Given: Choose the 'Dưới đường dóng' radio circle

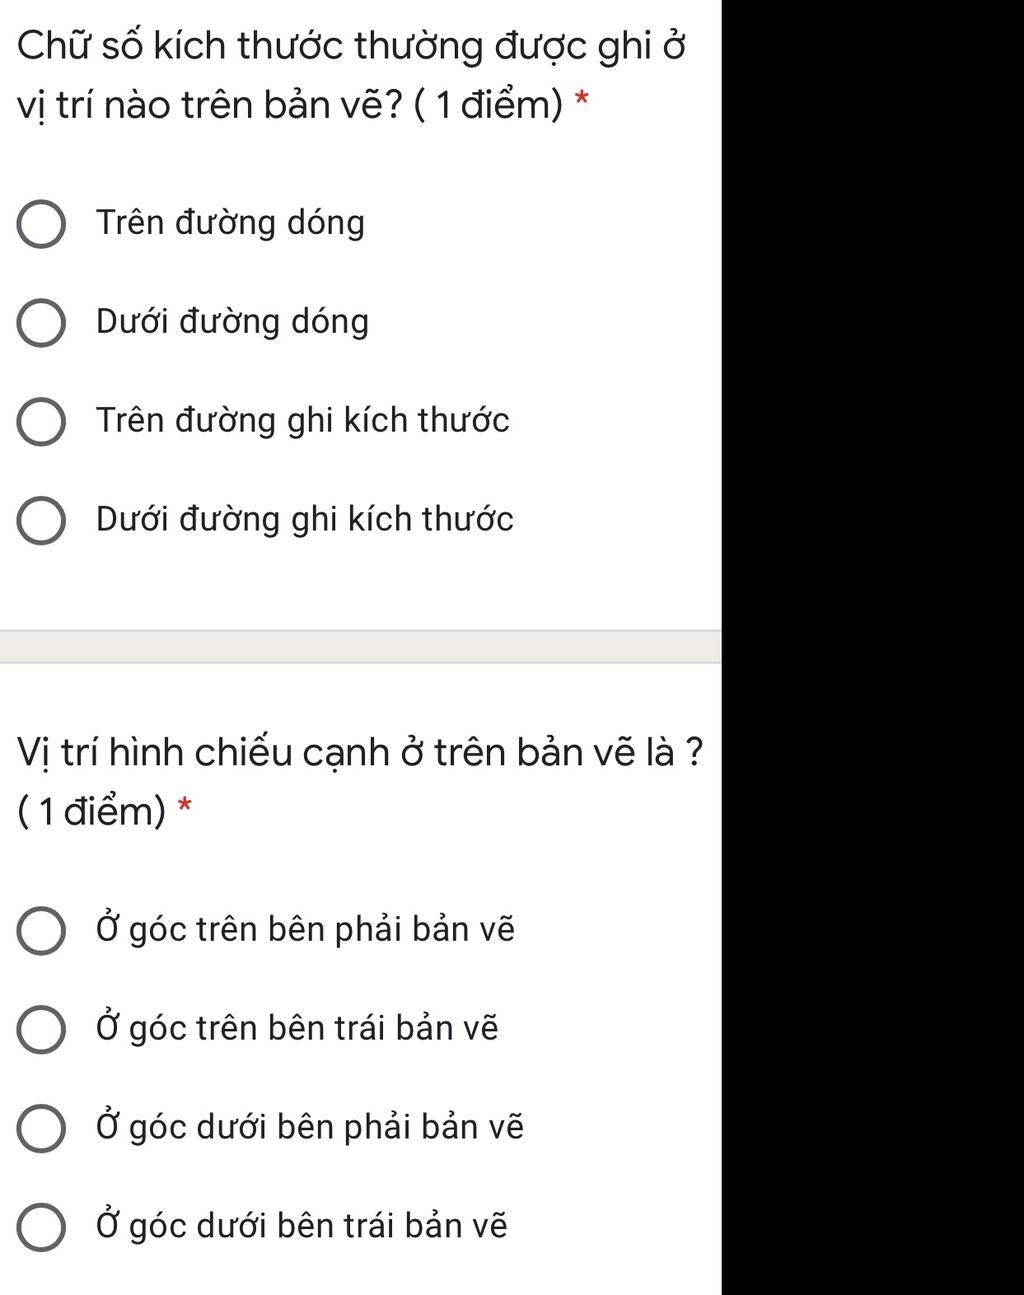Looking at the screenshot, I should (42, 324).
